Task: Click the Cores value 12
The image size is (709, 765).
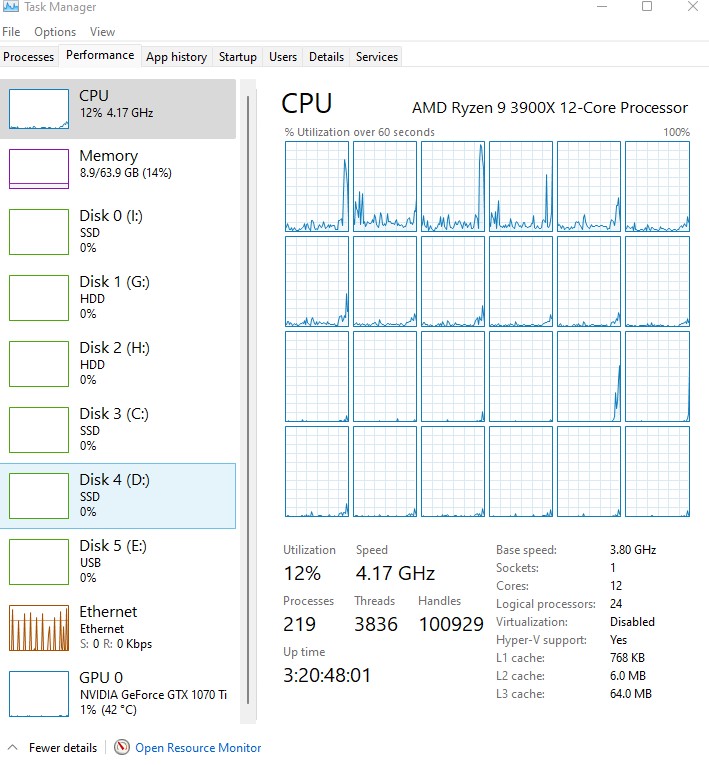Action: pos(616,585)
